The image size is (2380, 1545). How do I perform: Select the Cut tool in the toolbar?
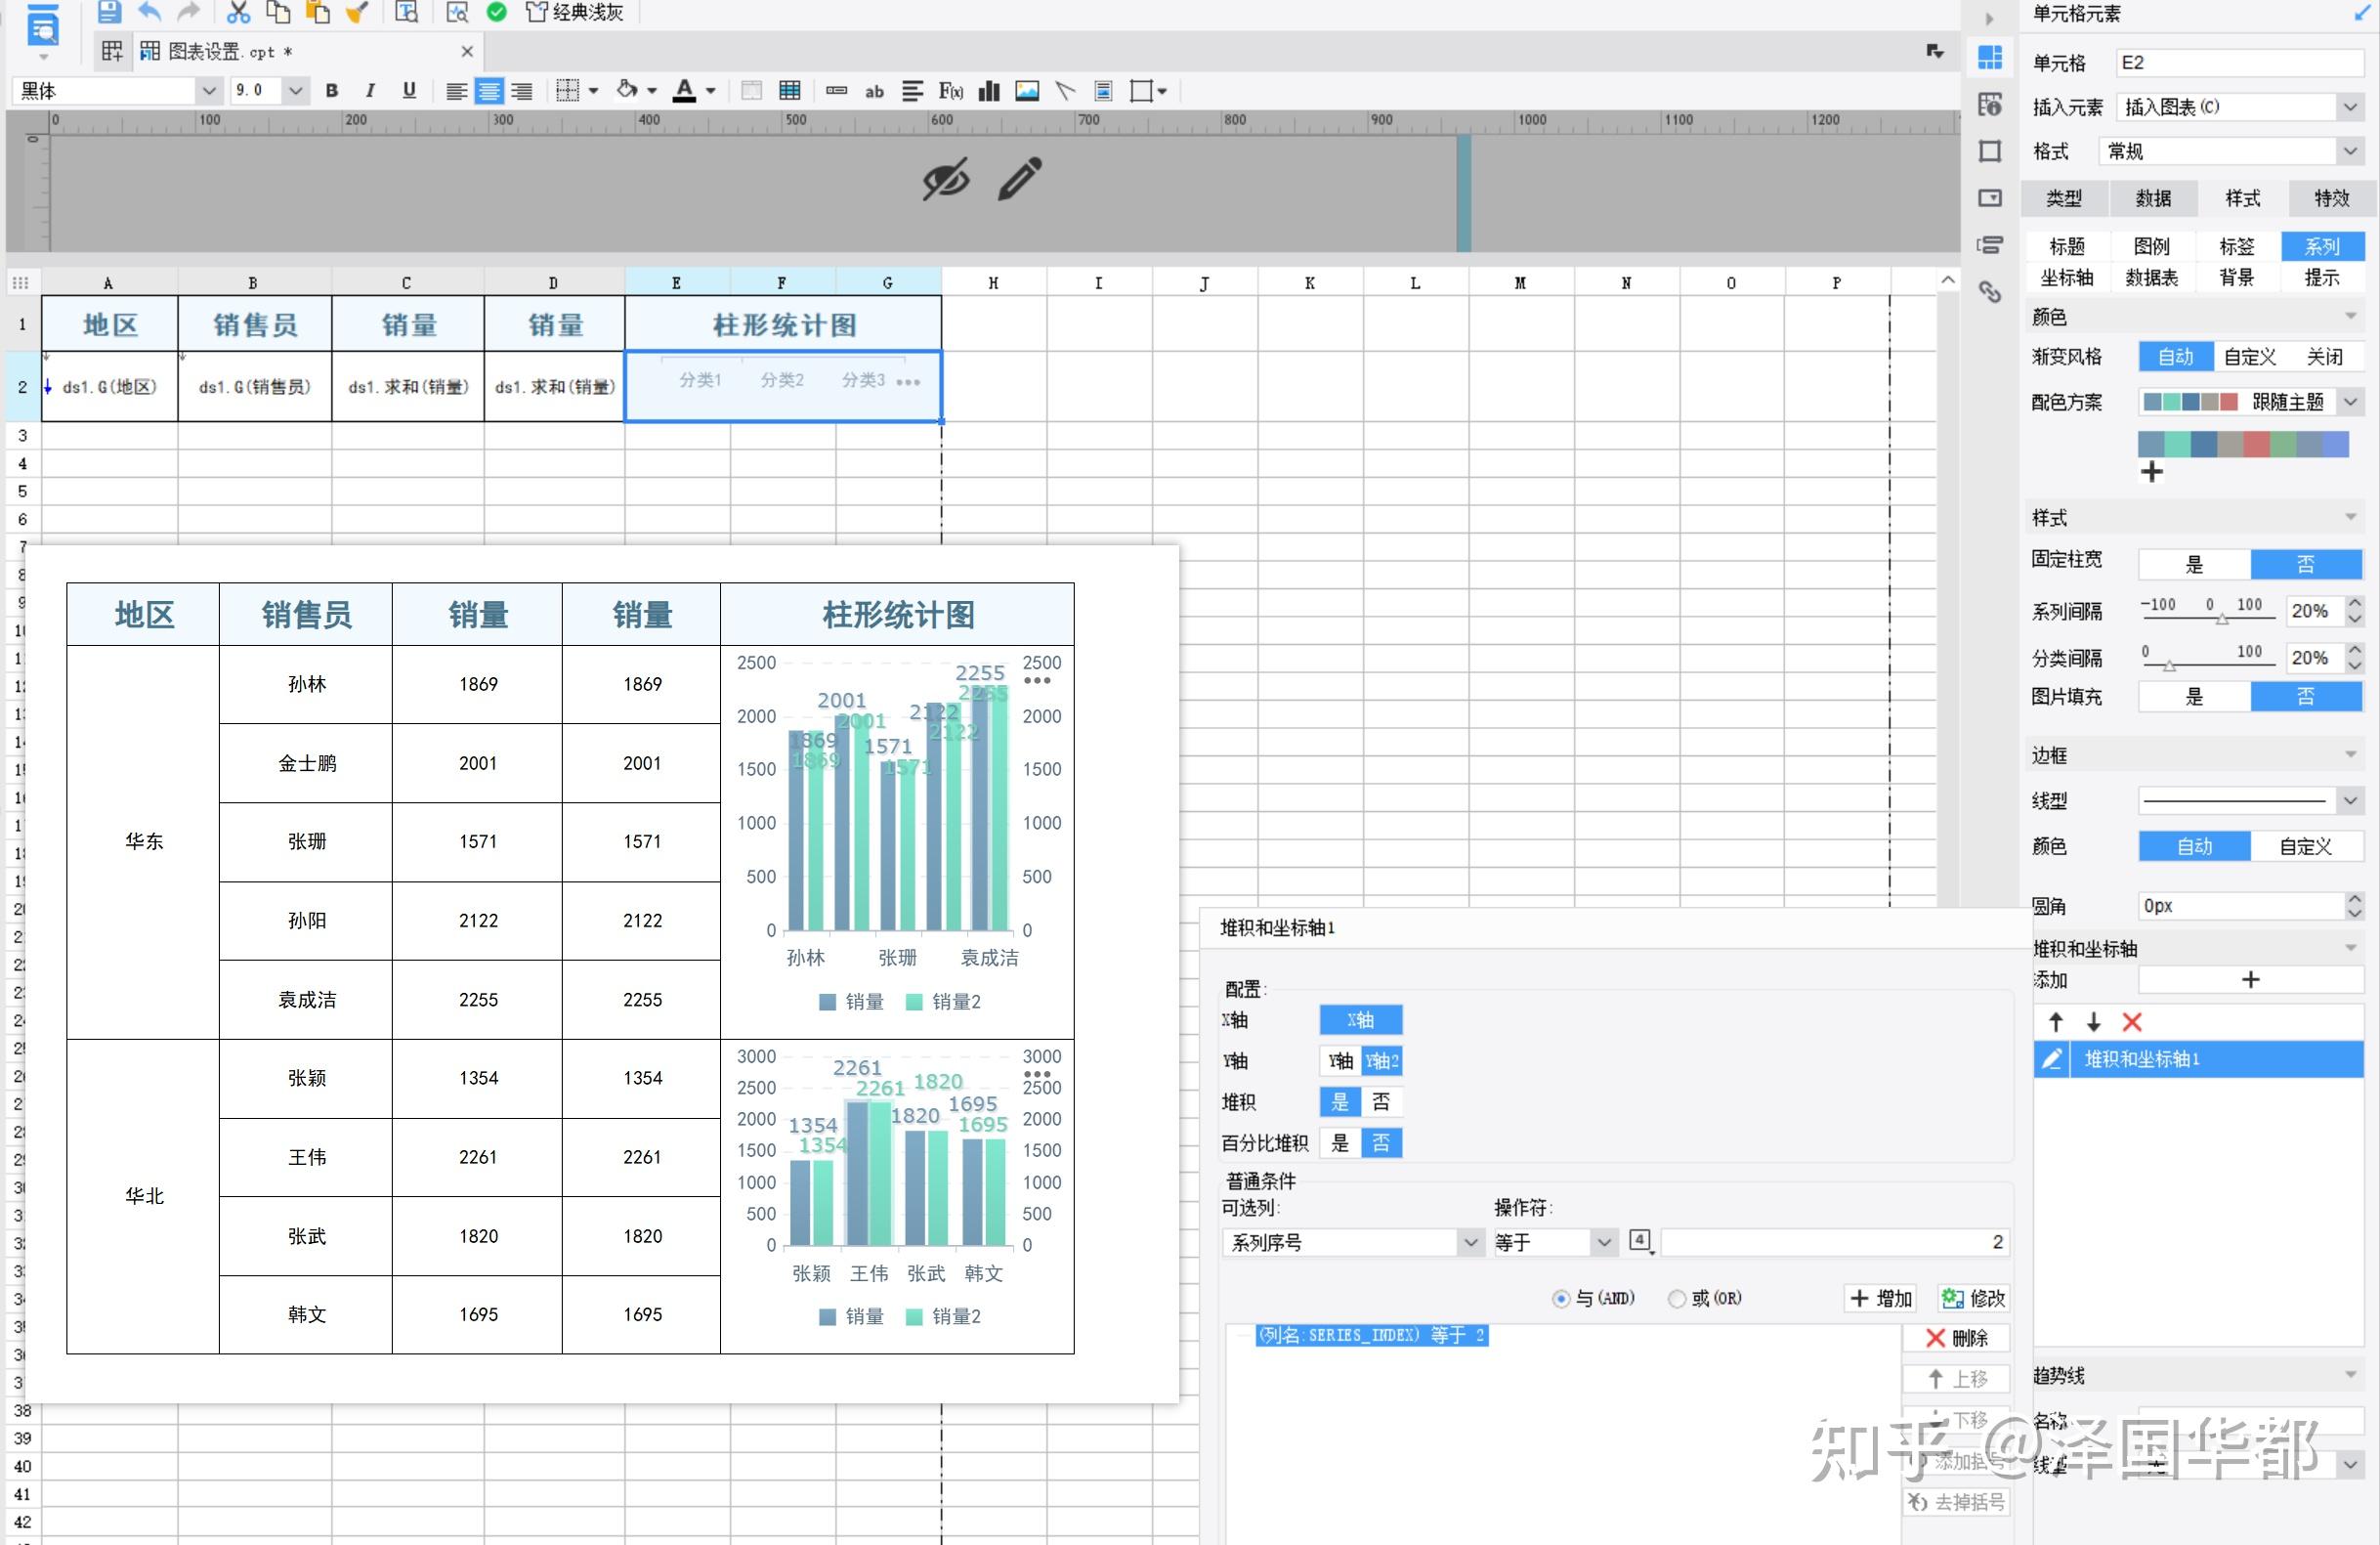coord(238,13)
